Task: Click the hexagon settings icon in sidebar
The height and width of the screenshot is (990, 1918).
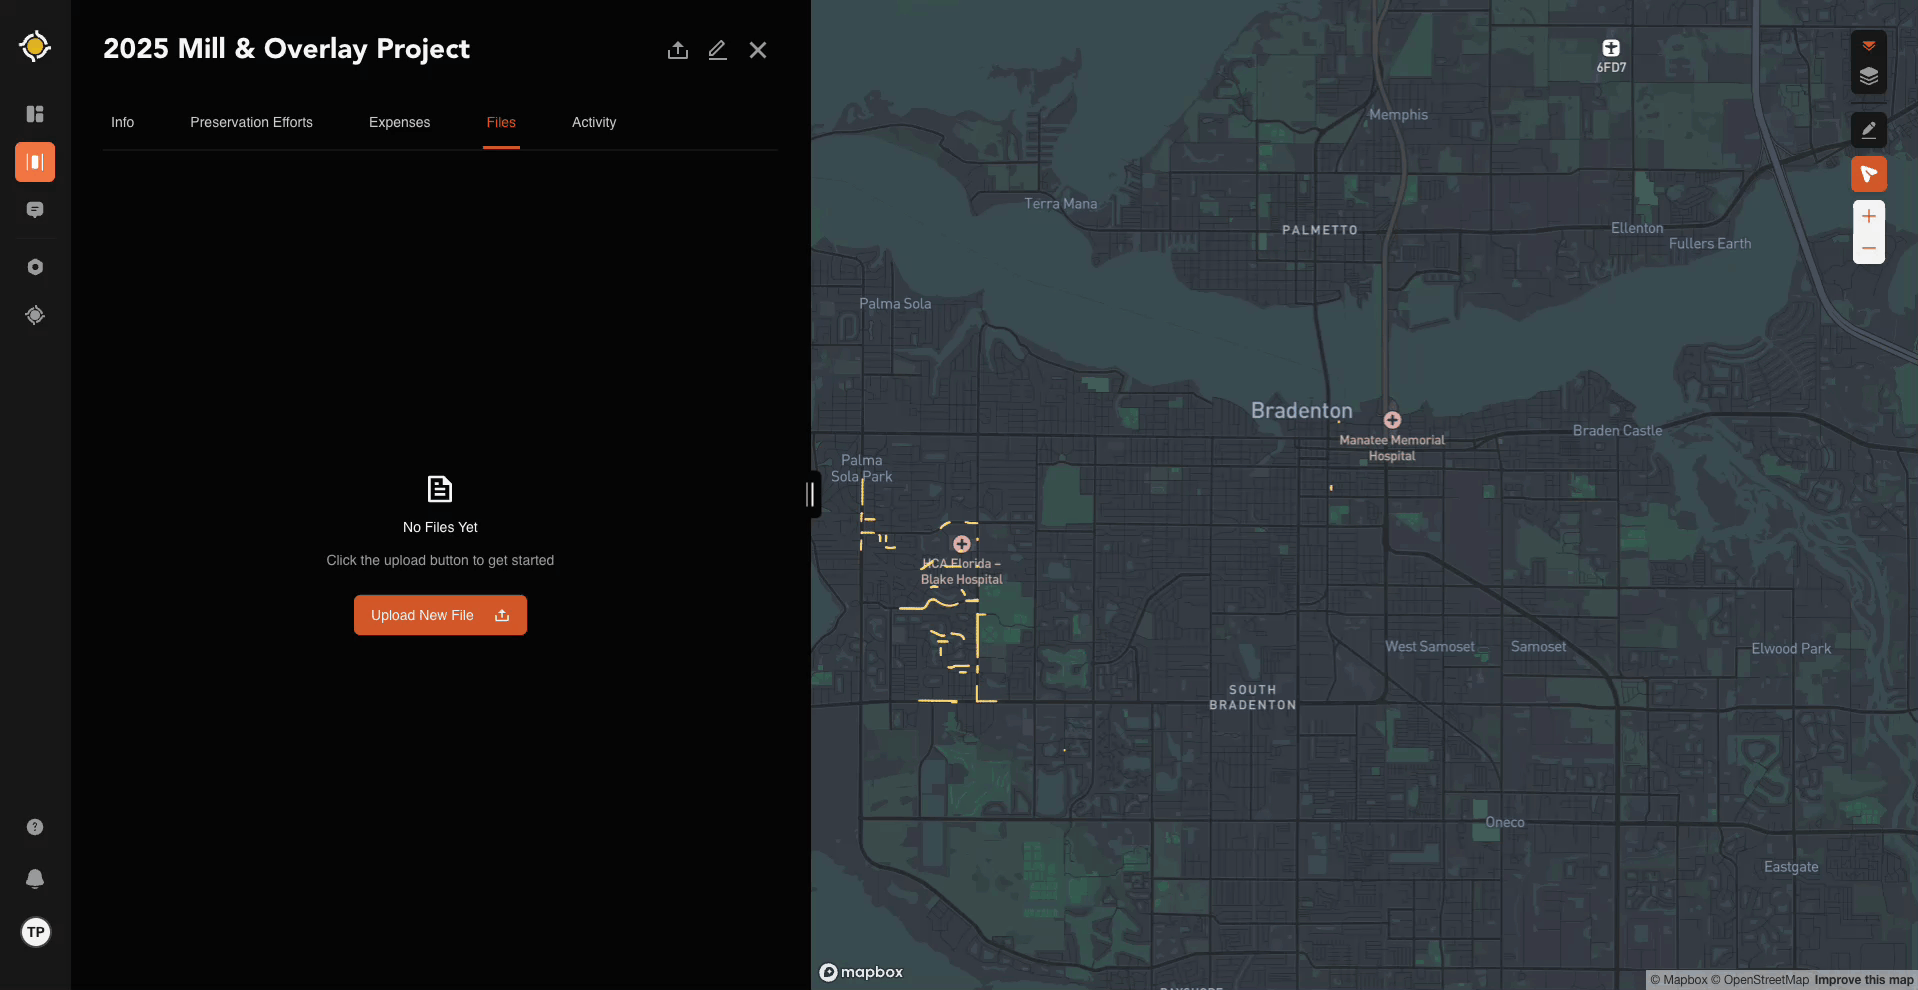Action: pos(35,267)
